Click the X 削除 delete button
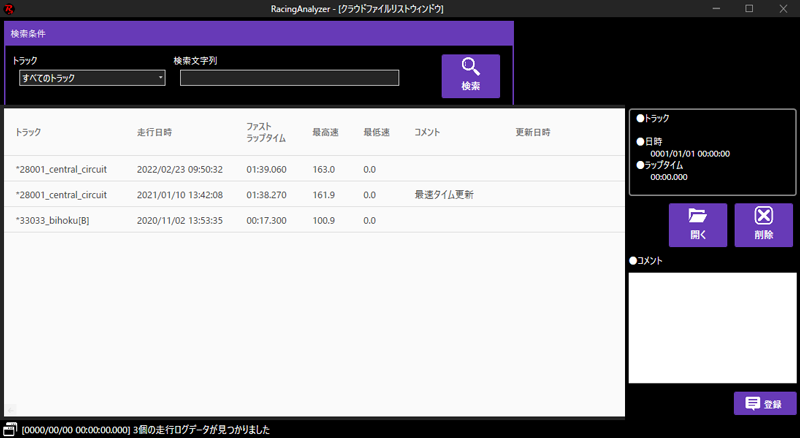 pyautogui.click(x=763, y=225)
